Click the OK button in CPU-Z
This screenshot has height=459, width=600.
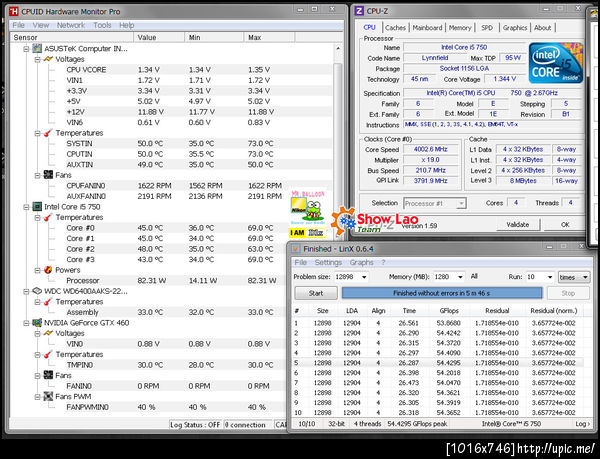[565, 225]
